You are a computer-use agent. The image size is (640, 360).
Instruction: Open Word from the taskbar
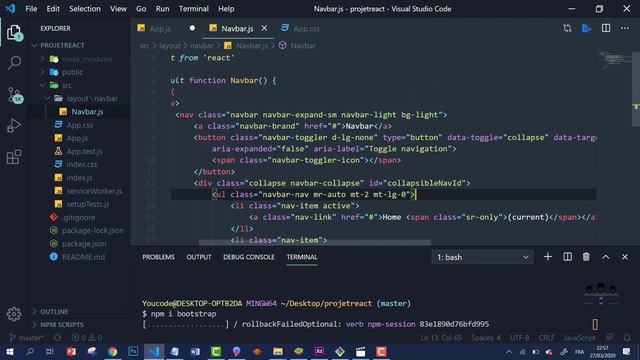click(x=195, y=351)
